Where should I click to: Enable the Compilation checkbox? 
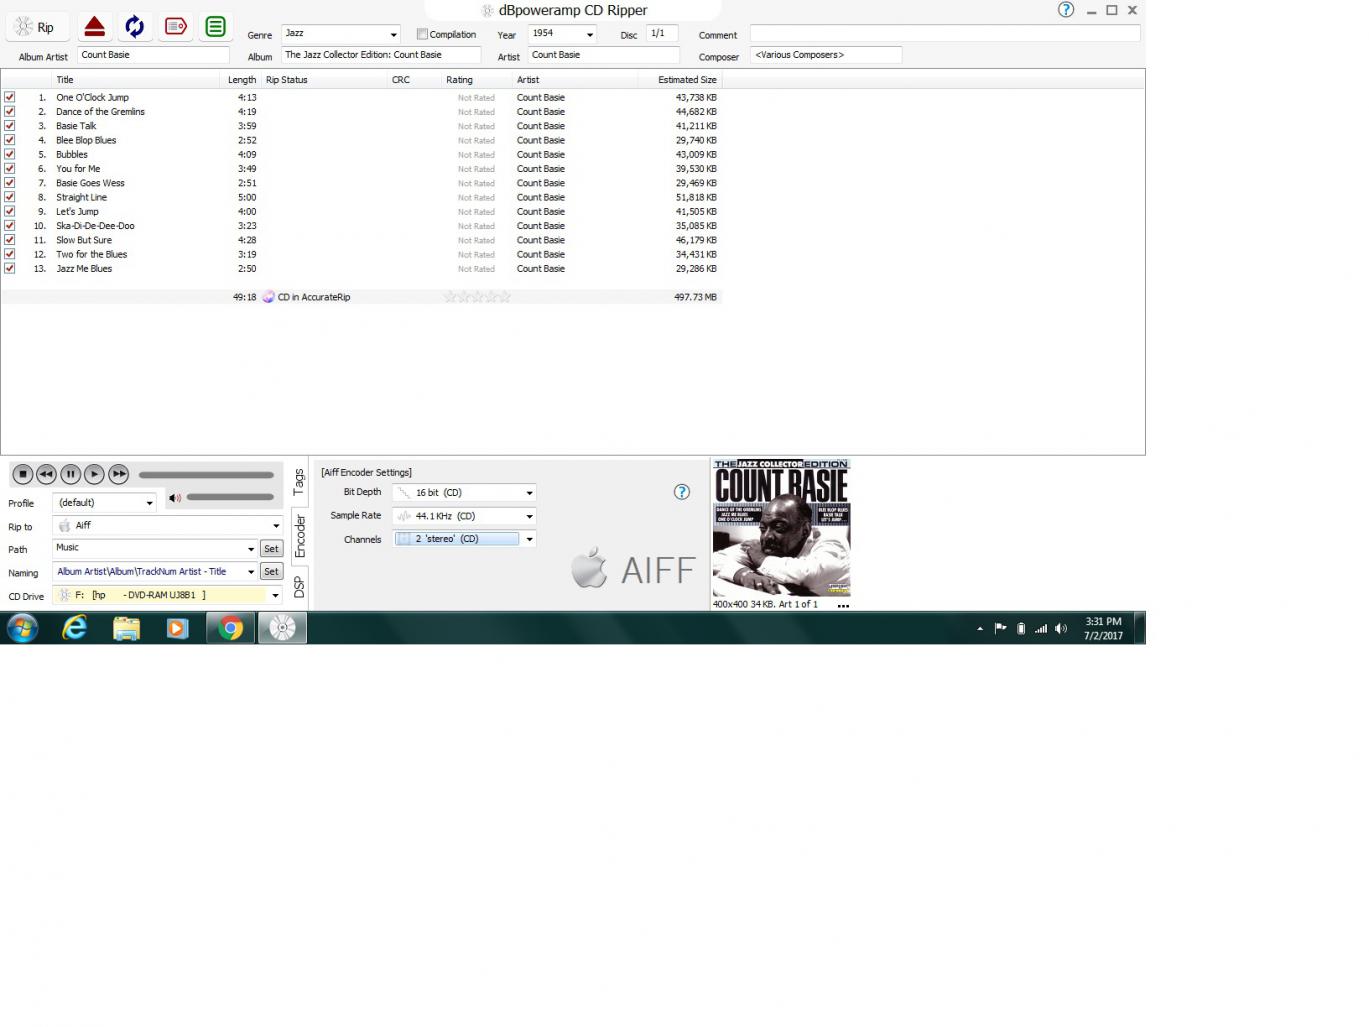tap(422, 34)
